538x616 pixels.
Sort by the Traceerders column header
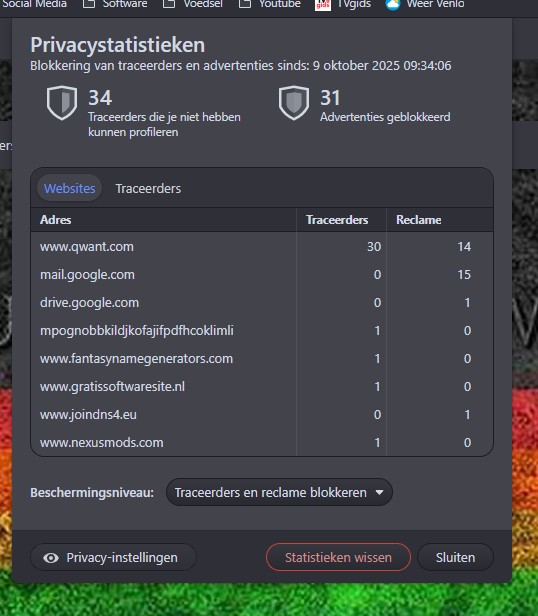click(337, 220)
